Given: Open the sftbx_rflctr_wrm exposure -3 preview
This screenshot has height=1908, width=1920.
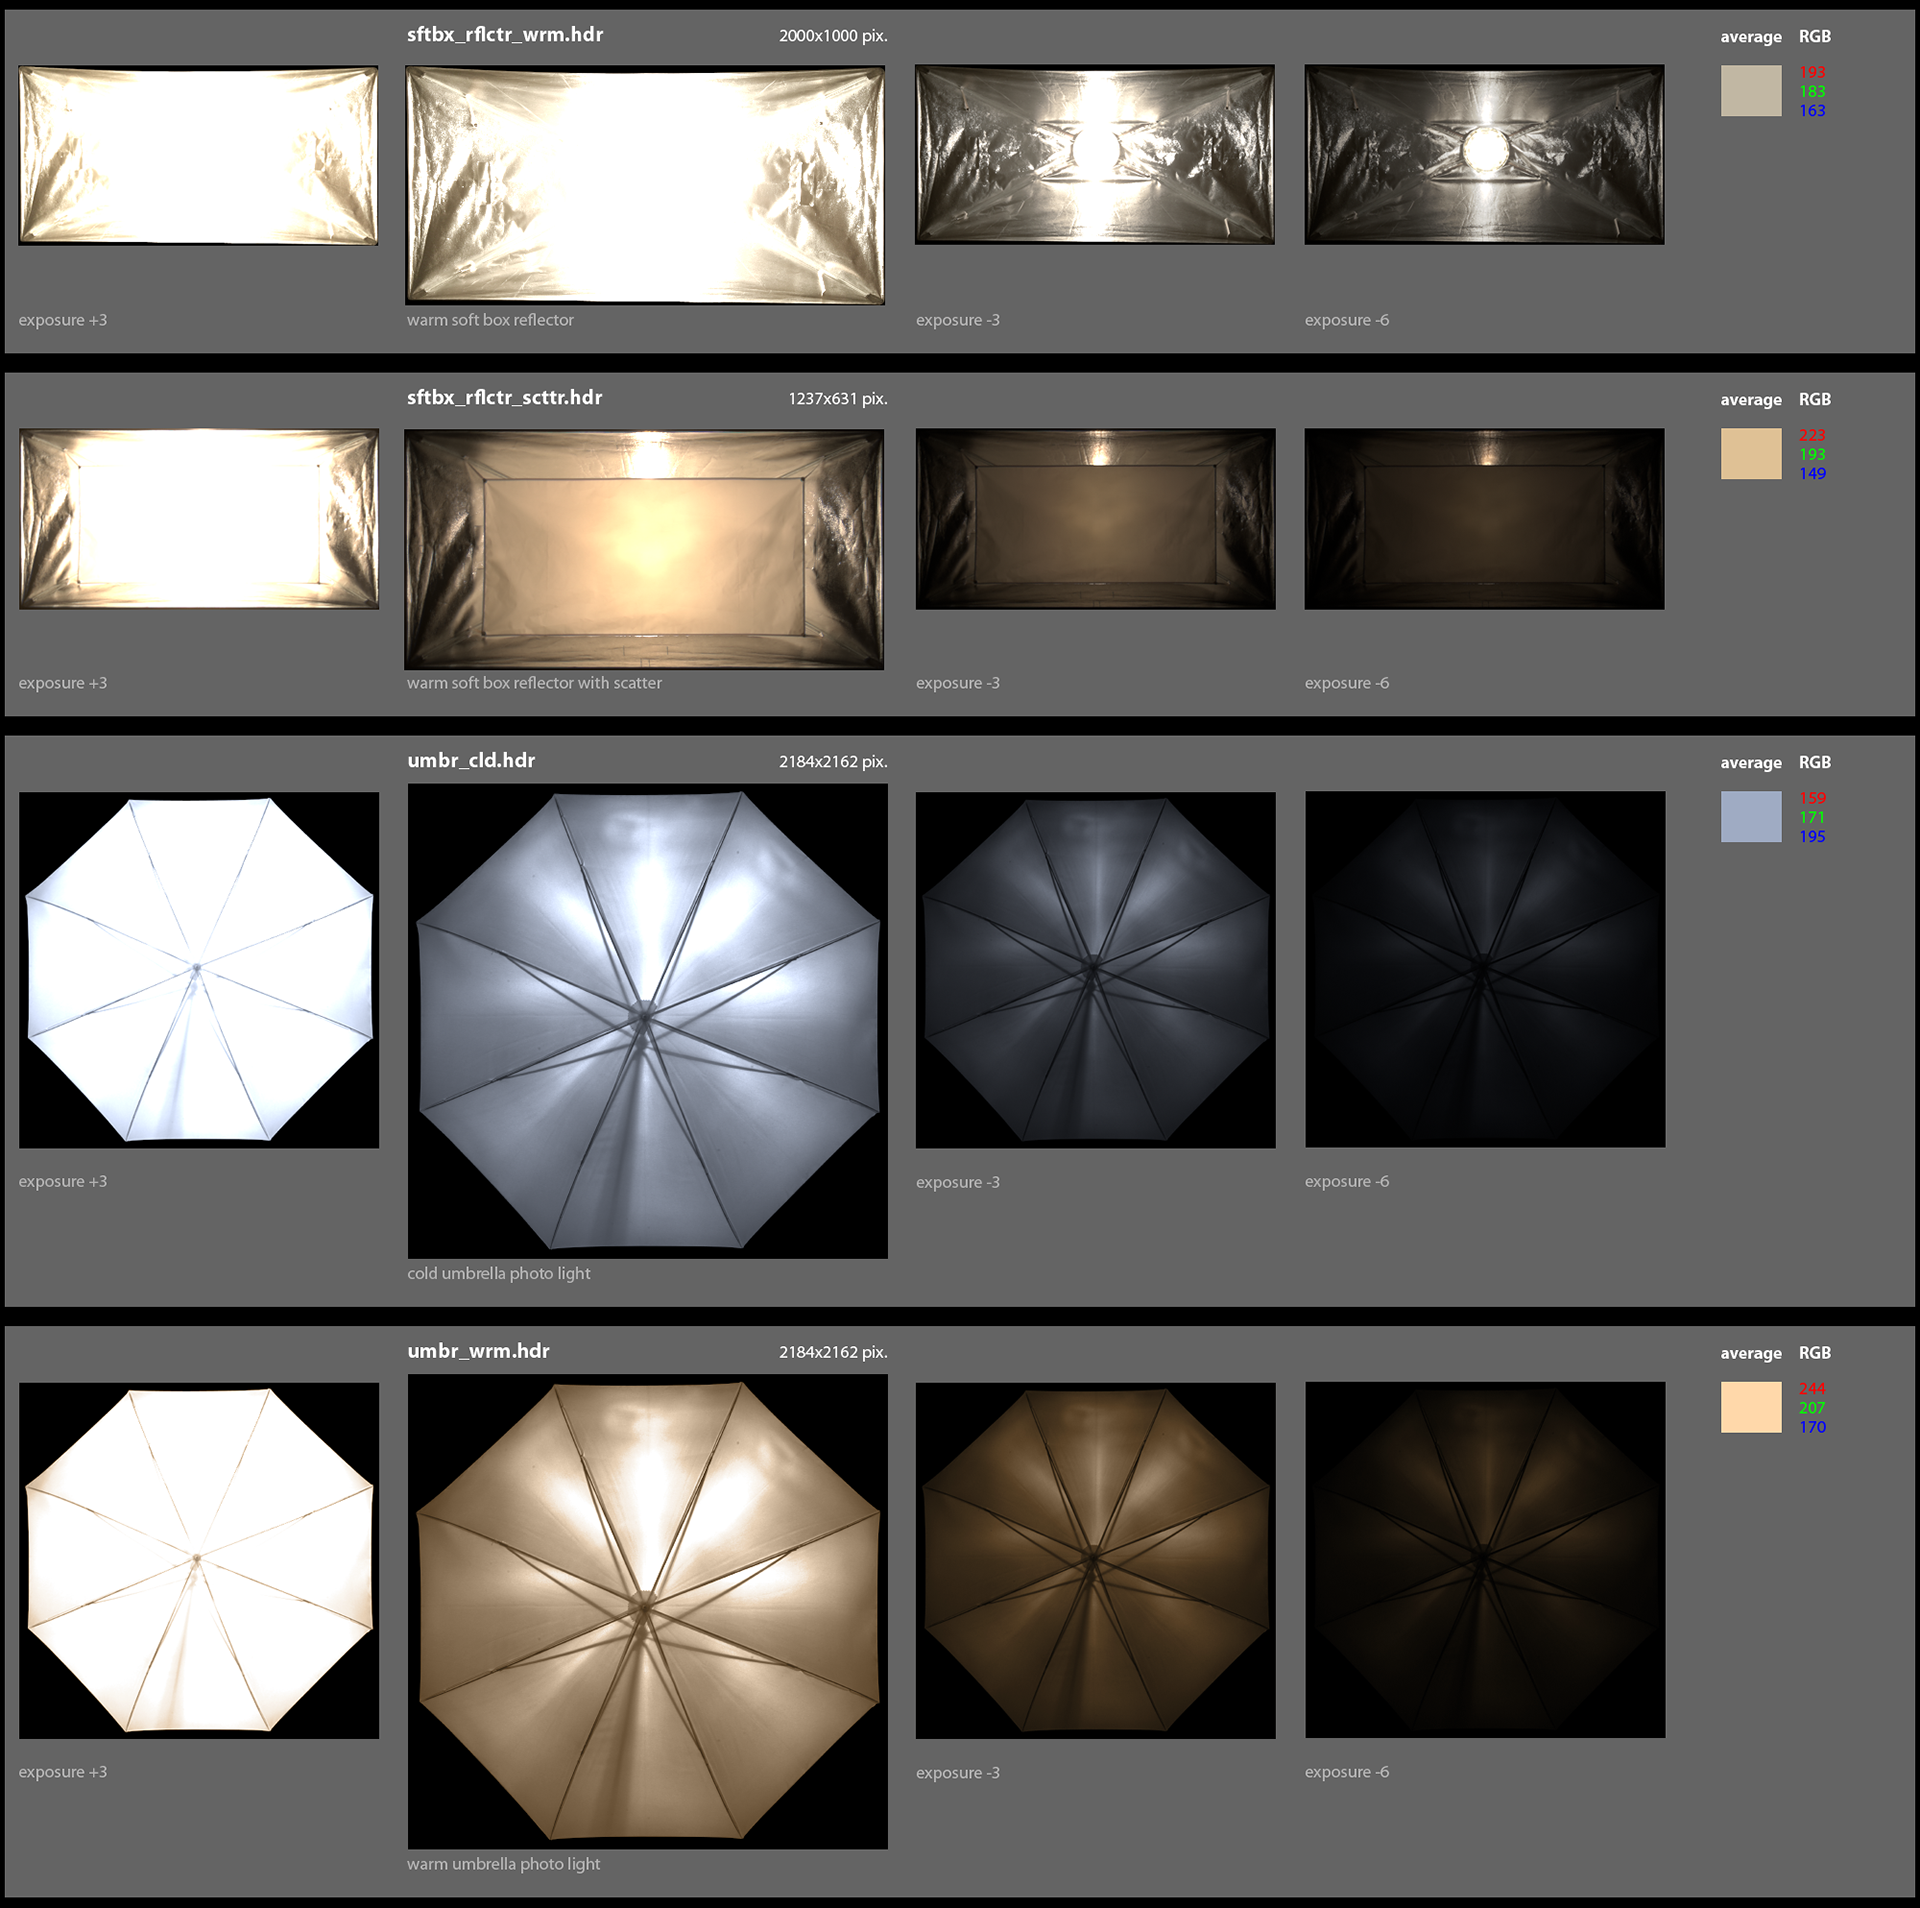Looking at the screenshot, I should (1094, 154).
